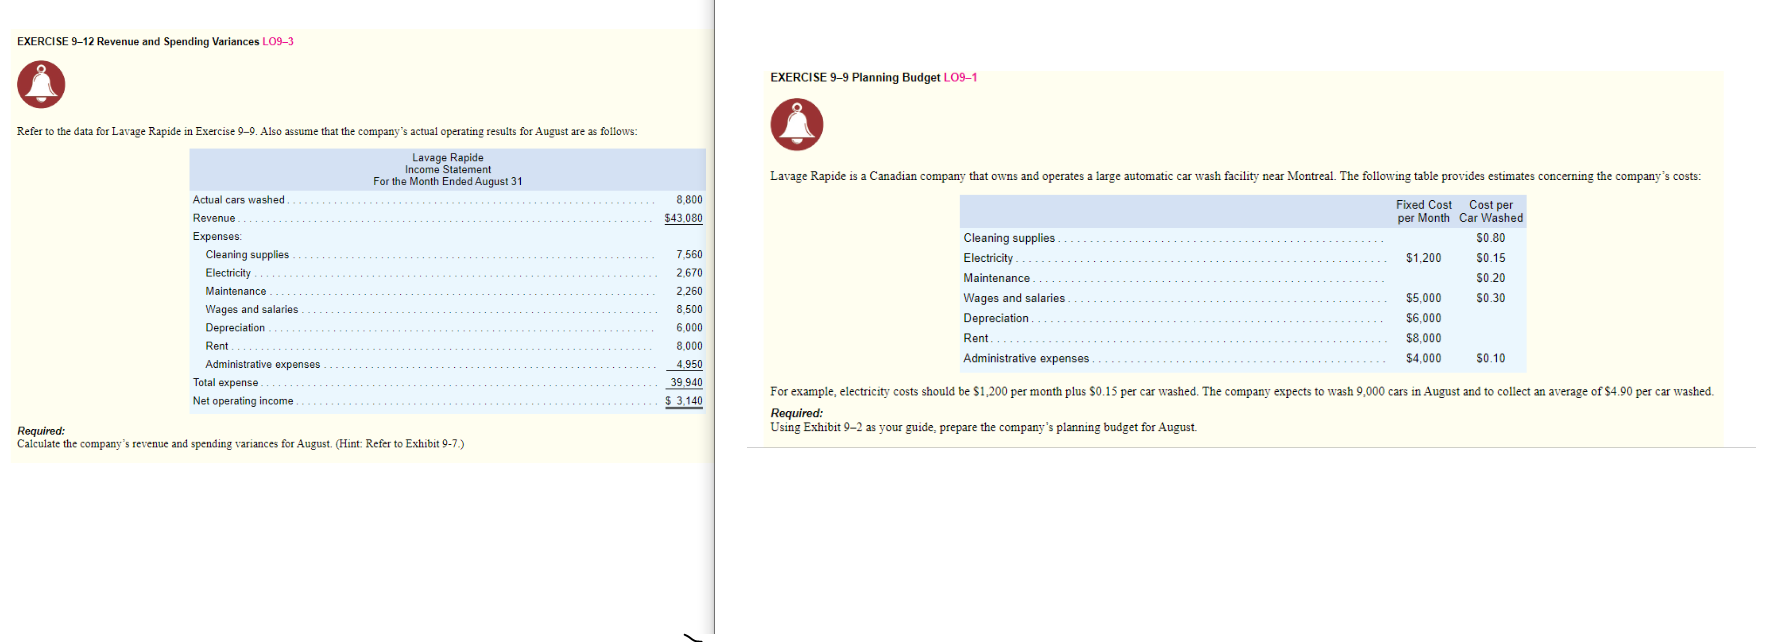
Task: Click maintenance cost per car $0.20
Action: 1490,278
